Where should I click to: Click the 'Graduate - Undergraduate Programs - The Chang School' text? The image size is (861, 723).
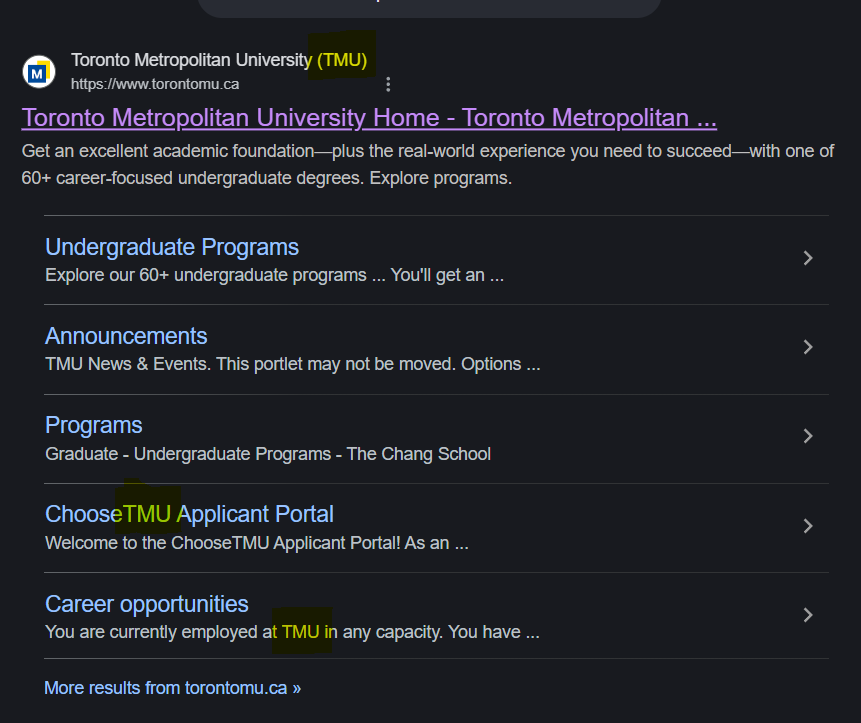[x=268, y=454]
